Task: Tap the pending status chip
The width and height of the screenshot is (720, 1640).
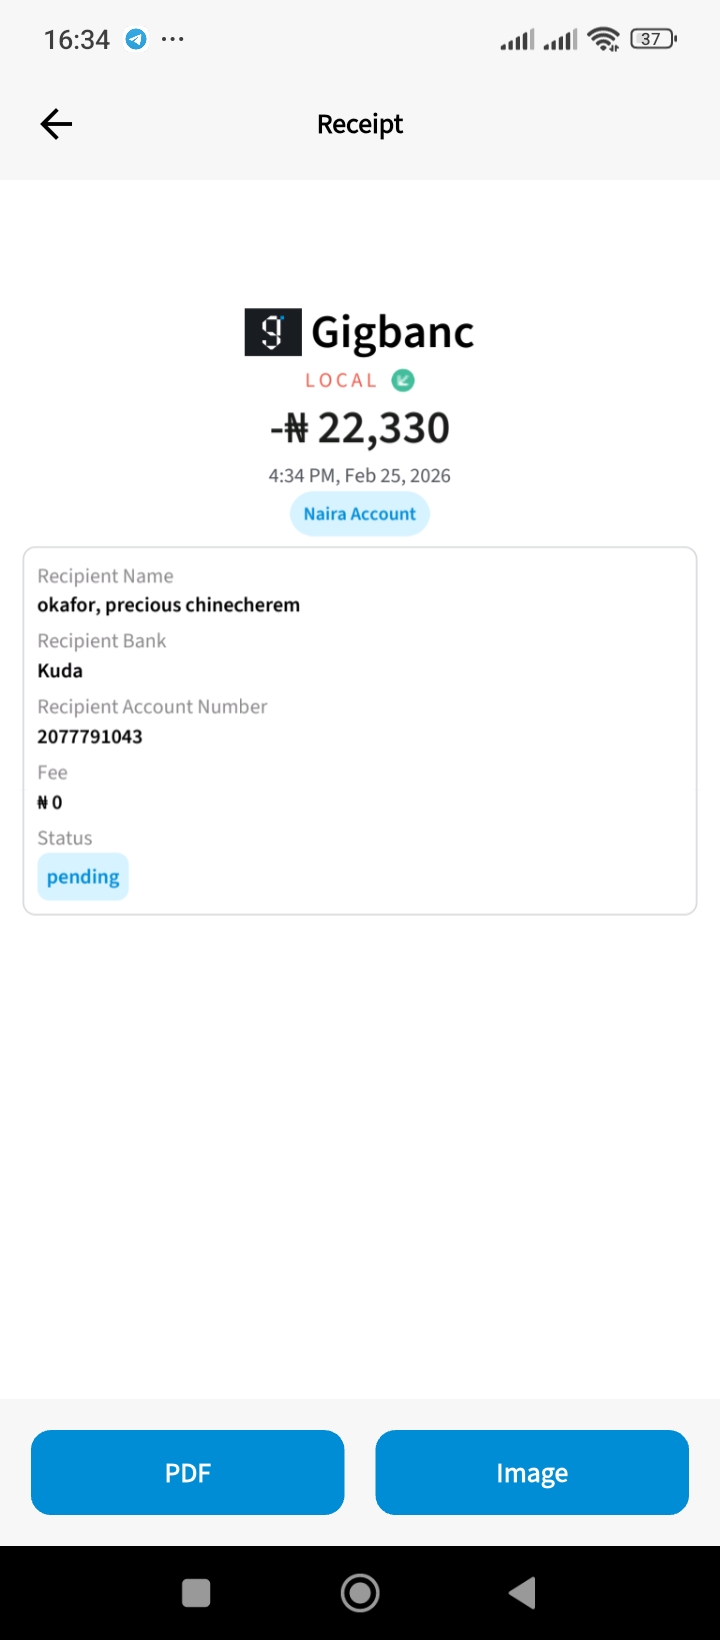Action: tap(83, 877)
